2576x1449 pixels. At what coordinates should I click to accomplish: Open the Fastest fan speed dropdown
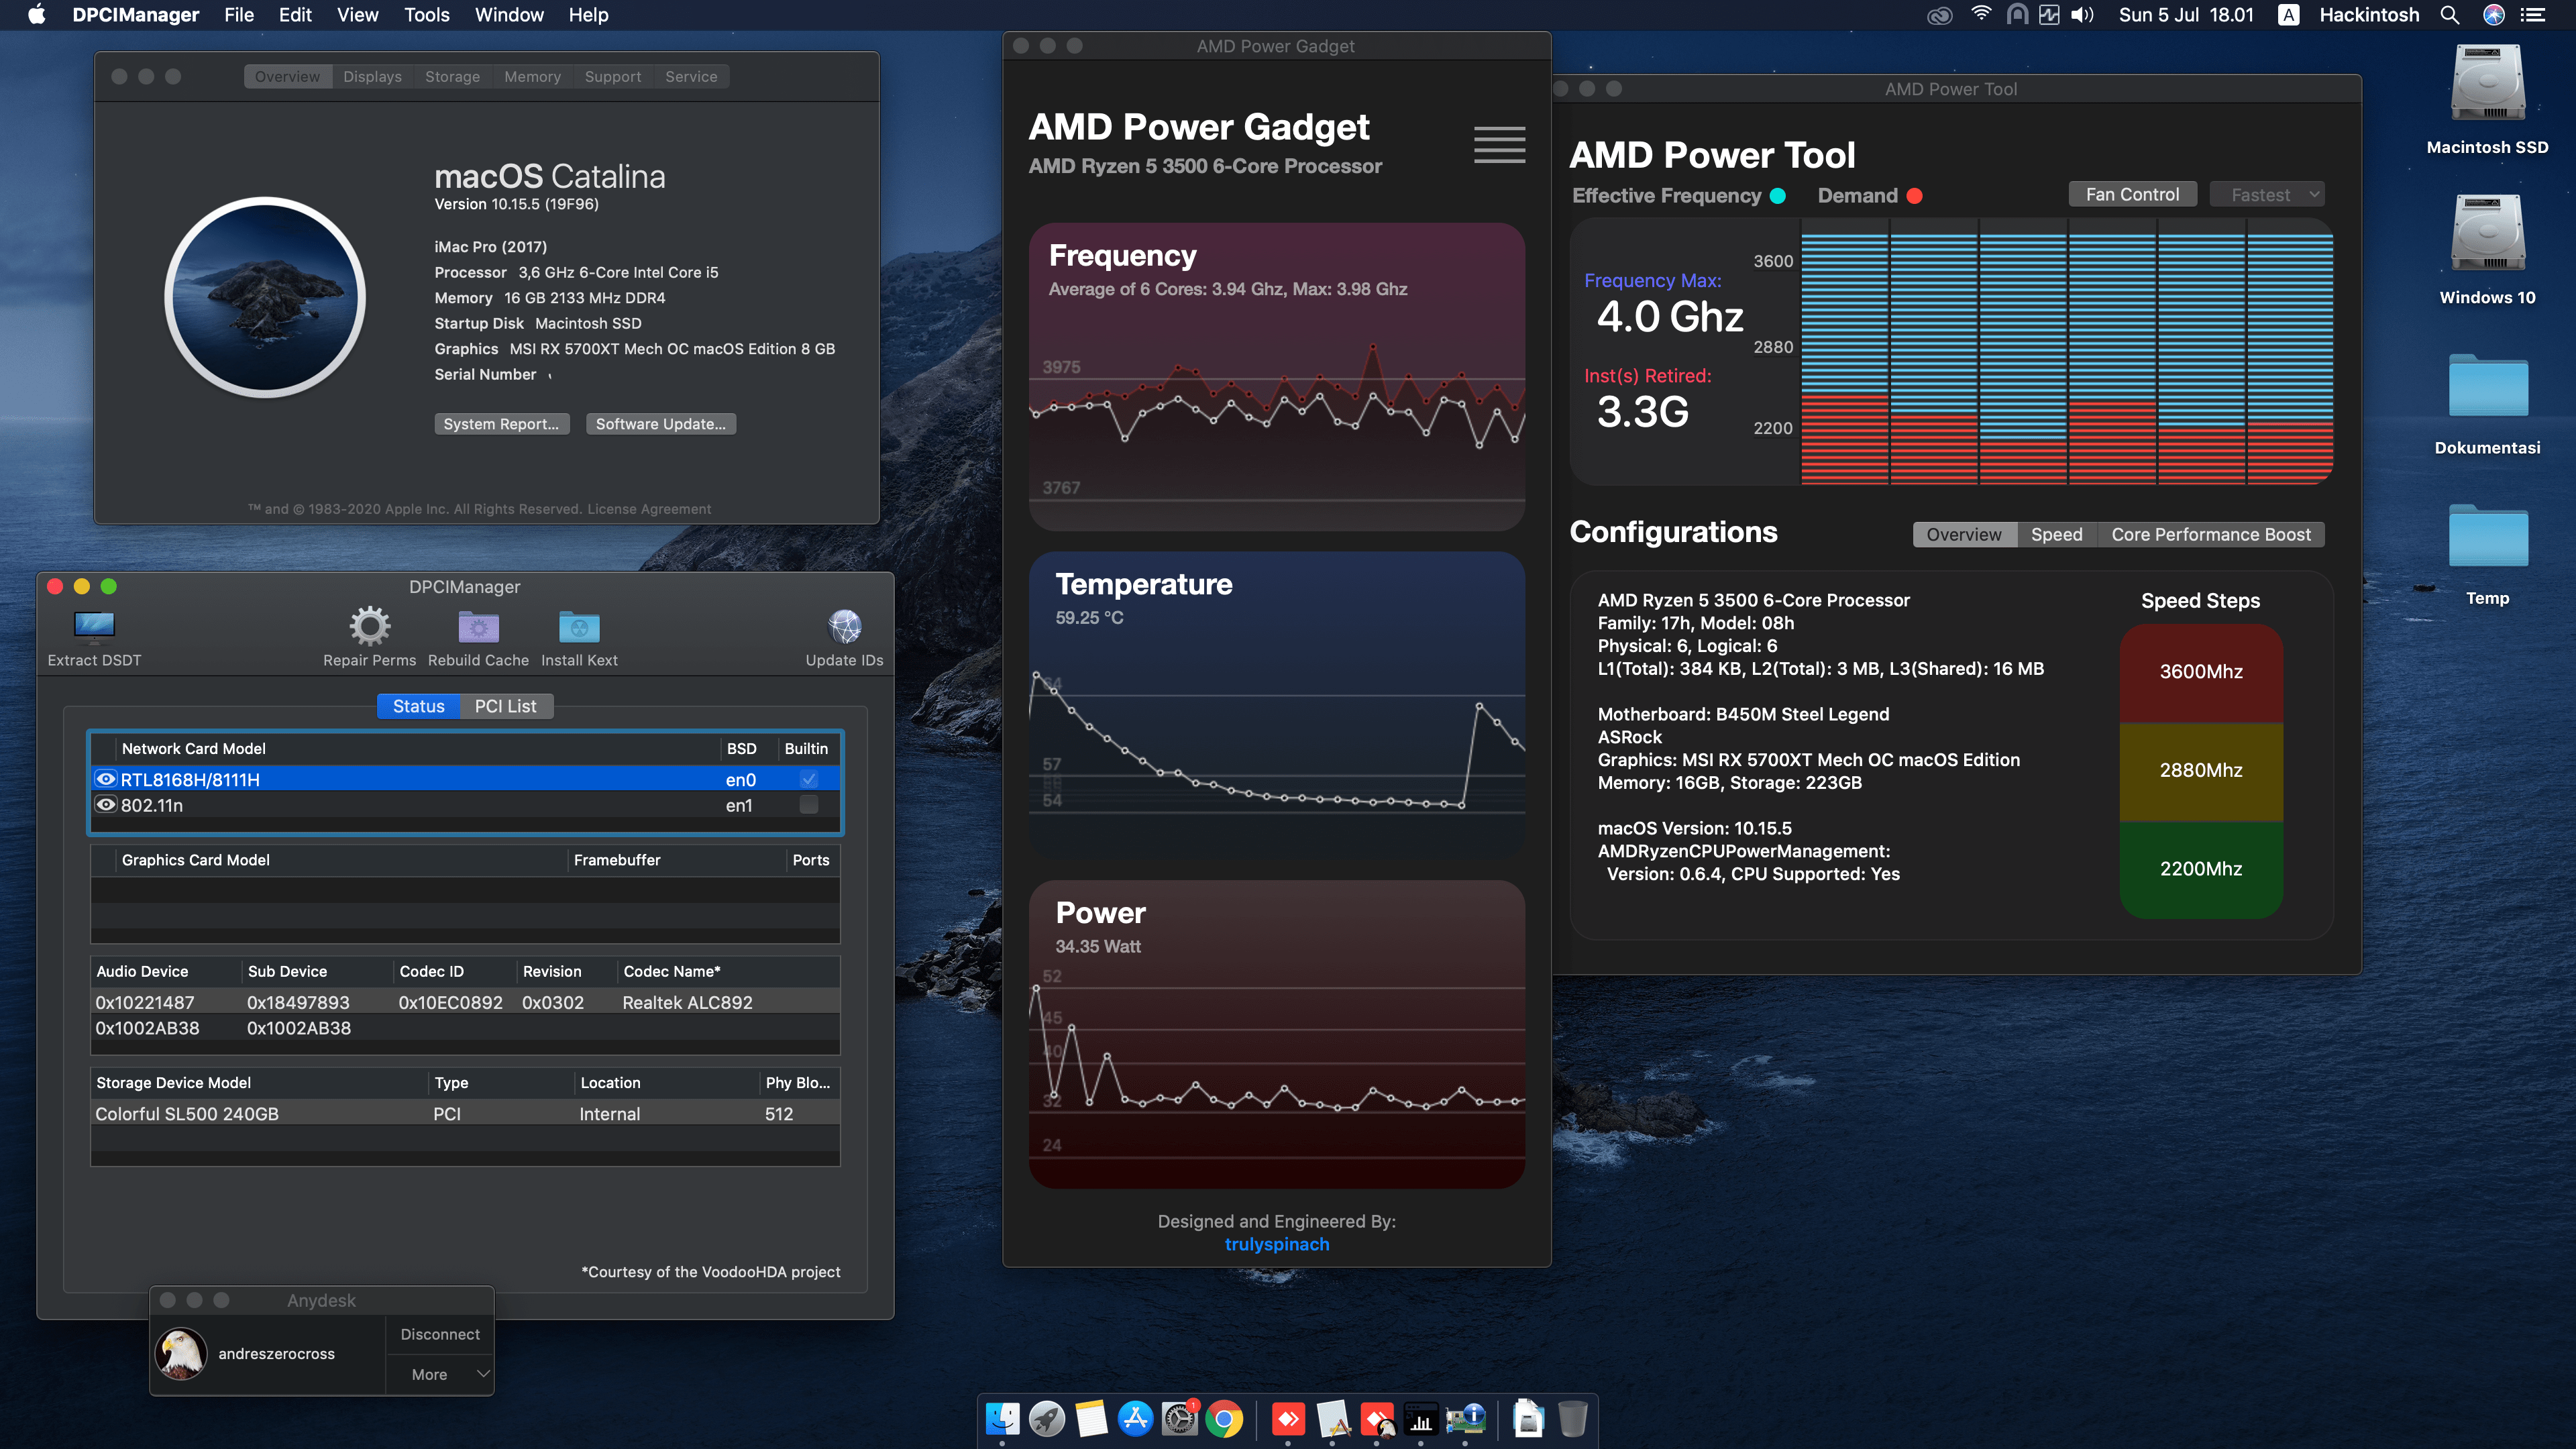(x=2267, y=195)
